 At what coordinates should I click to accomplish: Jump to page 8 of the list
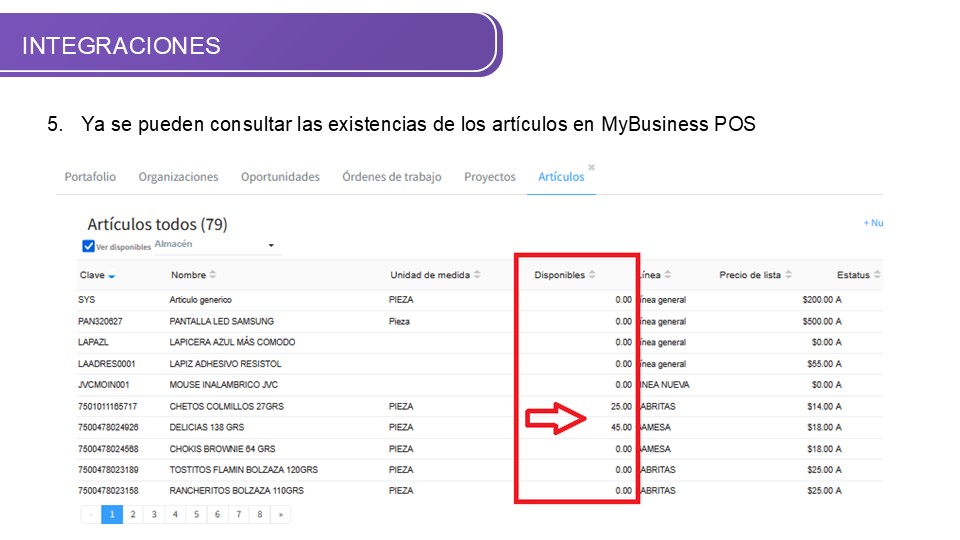click(259, 515)
